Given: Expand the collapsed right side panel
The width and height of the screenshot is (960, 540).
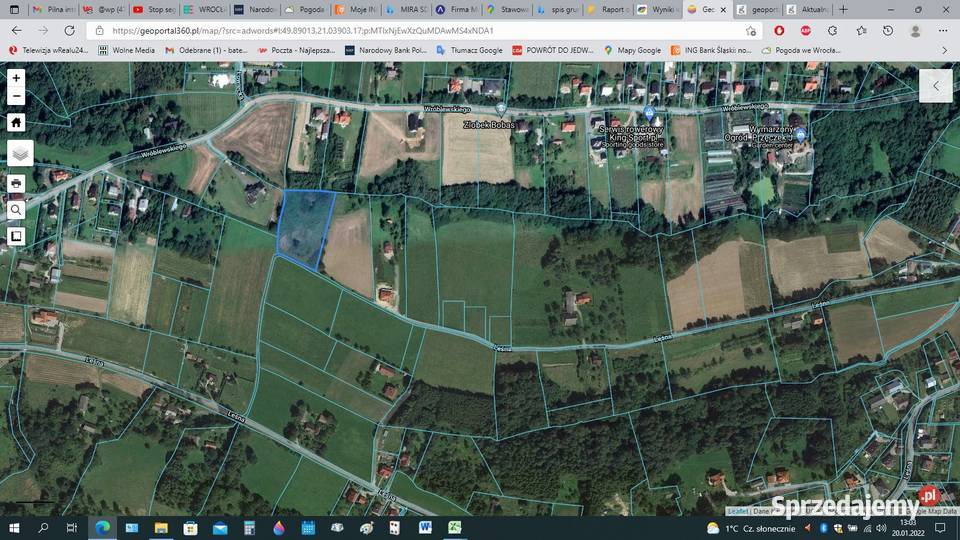Looking at the screenshot, I should pyautogui.click(x=936, y=86).
